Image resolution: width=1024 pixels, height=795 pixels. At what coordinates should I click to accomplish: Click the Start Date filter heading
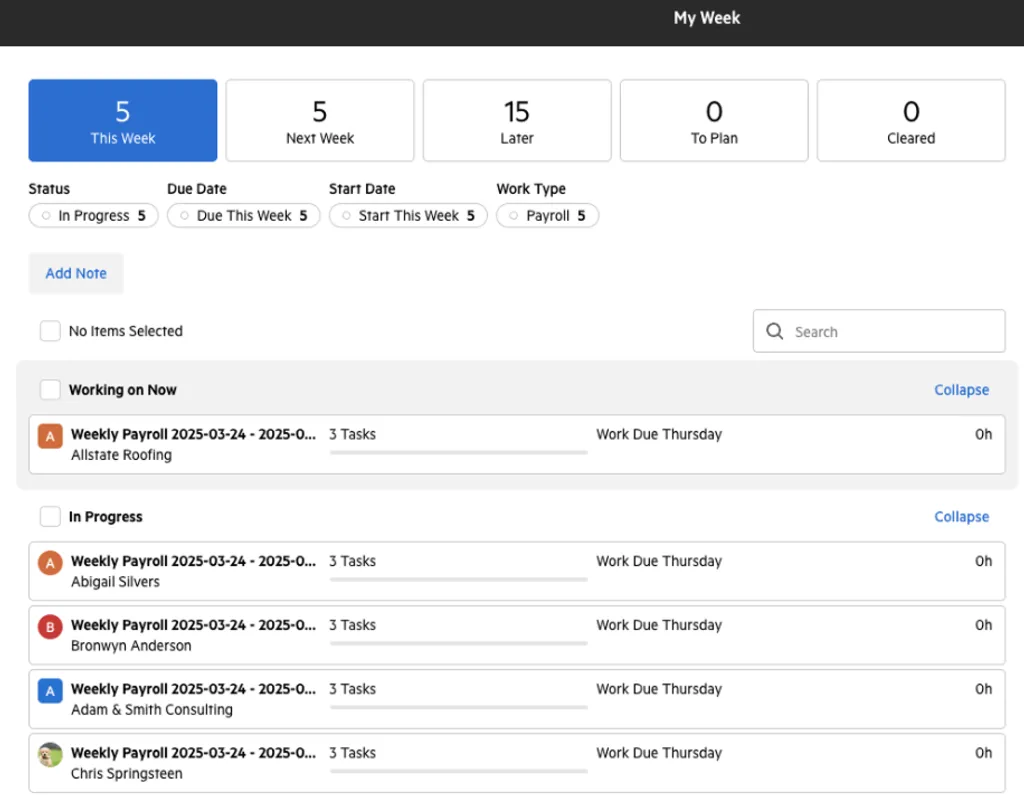pos(362,189)
